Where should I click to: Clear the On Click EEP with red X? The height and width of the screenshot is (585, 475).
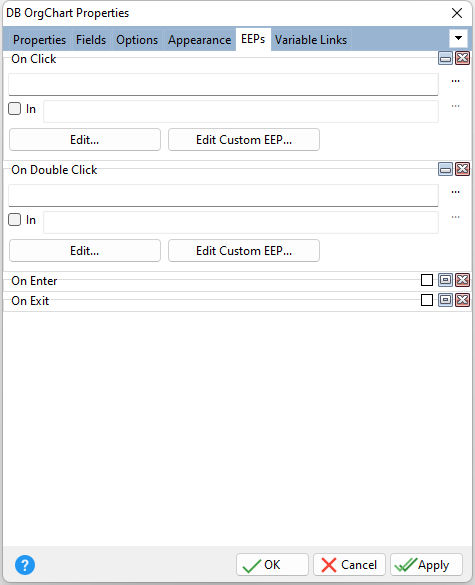pos(462,58)
